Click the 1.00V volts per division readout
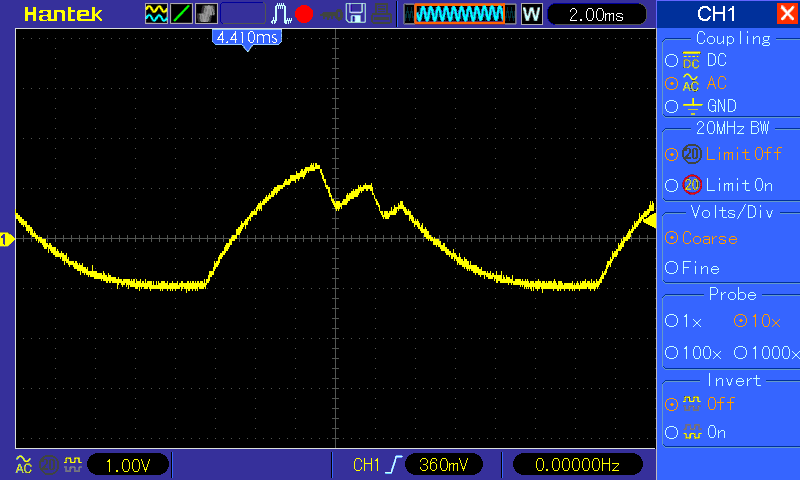800x480 pixels. (x=128, y=465)
